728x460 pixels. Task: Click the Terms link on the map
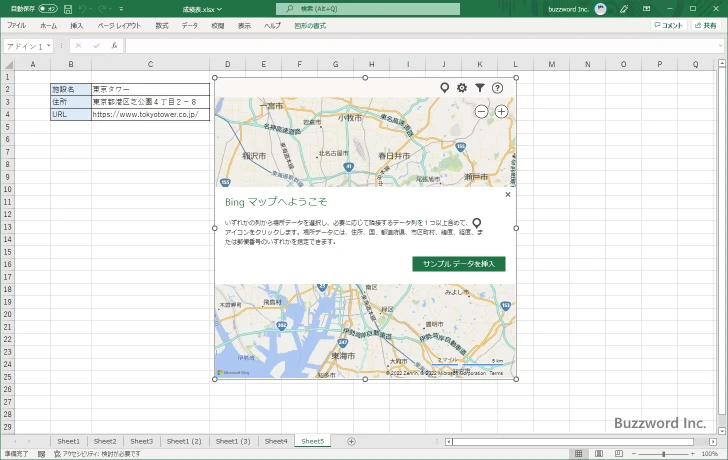(x=496, y=373)
